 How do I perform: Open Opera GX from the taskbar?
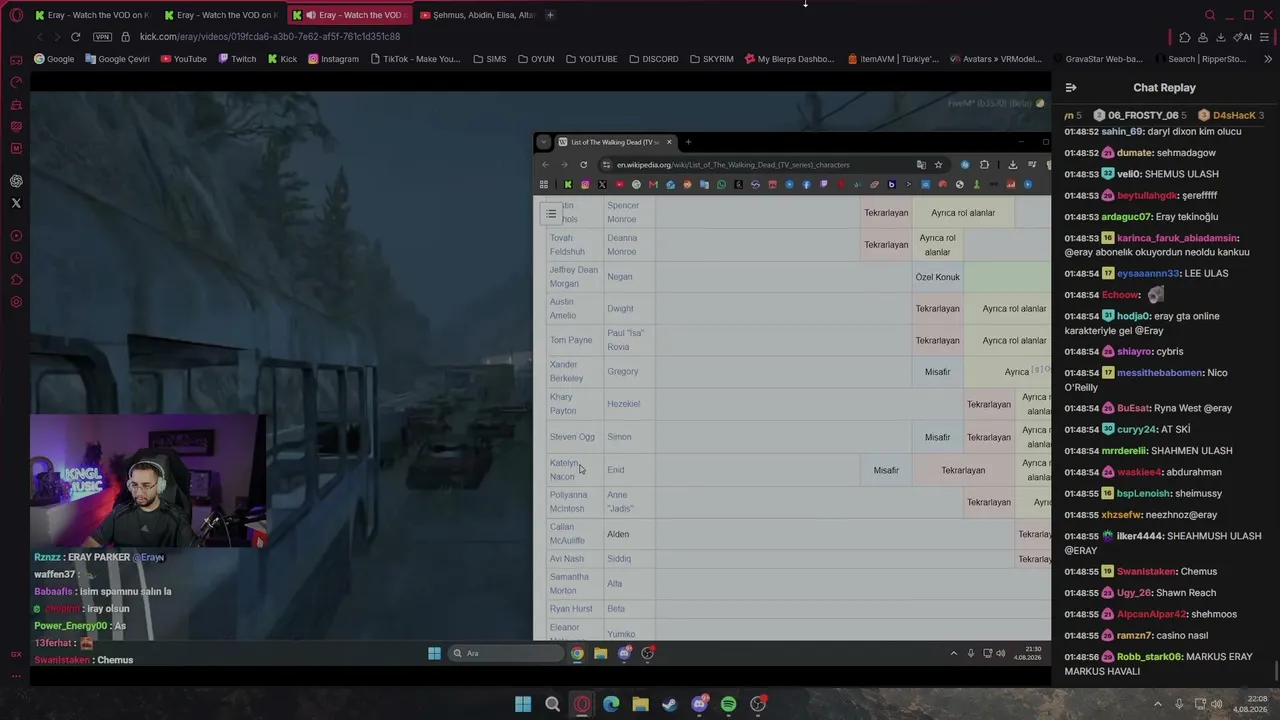(x=582, y=704)
